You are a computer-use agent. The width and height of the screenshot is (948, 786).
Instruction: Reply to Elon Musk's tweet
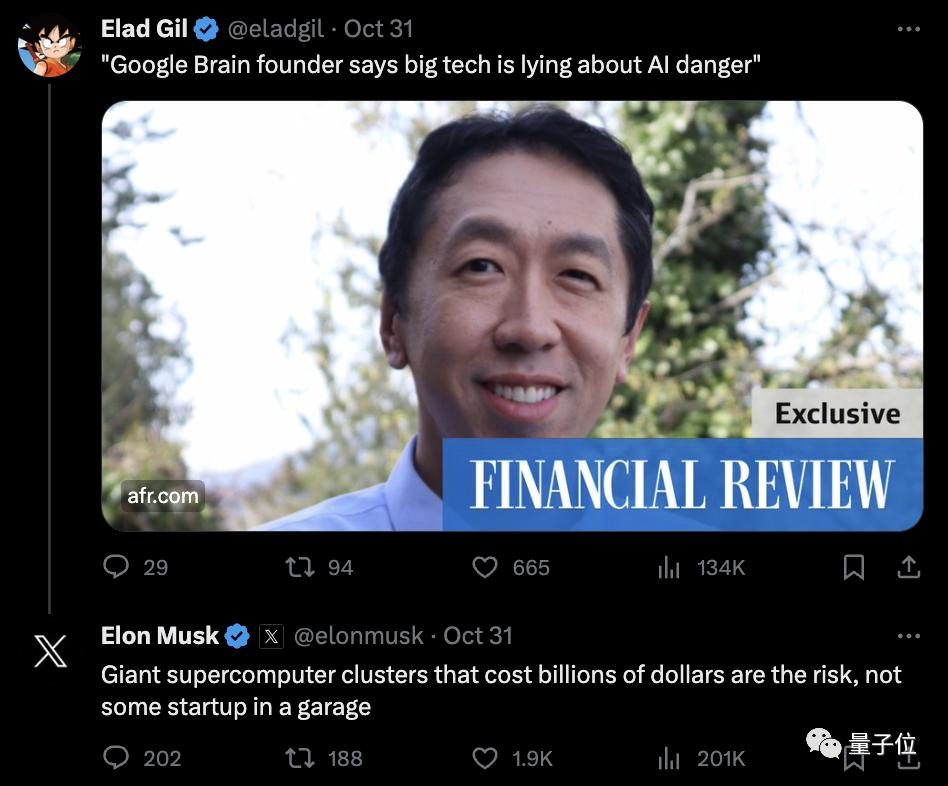click(117, 758)
